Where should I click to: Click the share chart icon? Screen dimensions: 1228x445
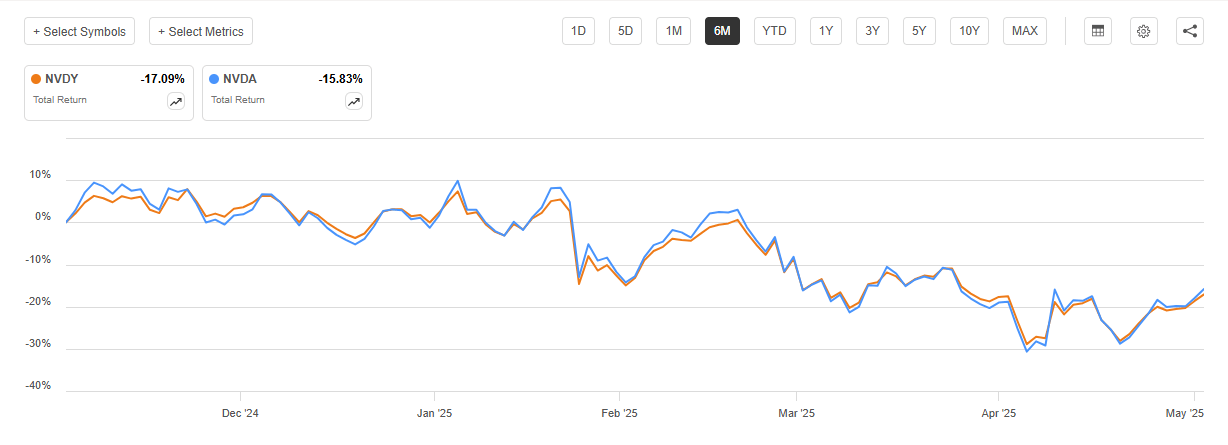[1190, 31]
